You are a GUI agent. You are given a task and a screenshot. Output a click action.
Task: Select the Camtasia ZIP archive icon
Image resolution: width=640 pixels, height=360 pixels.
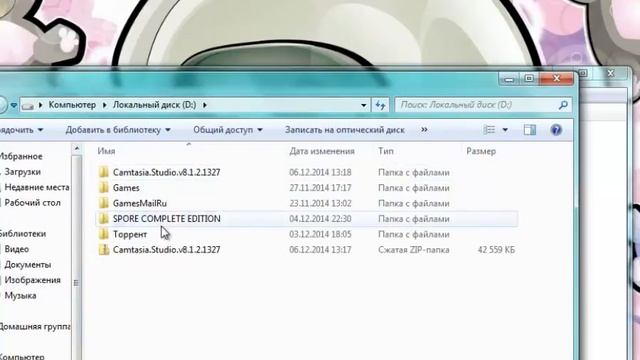tap(104, 249)
